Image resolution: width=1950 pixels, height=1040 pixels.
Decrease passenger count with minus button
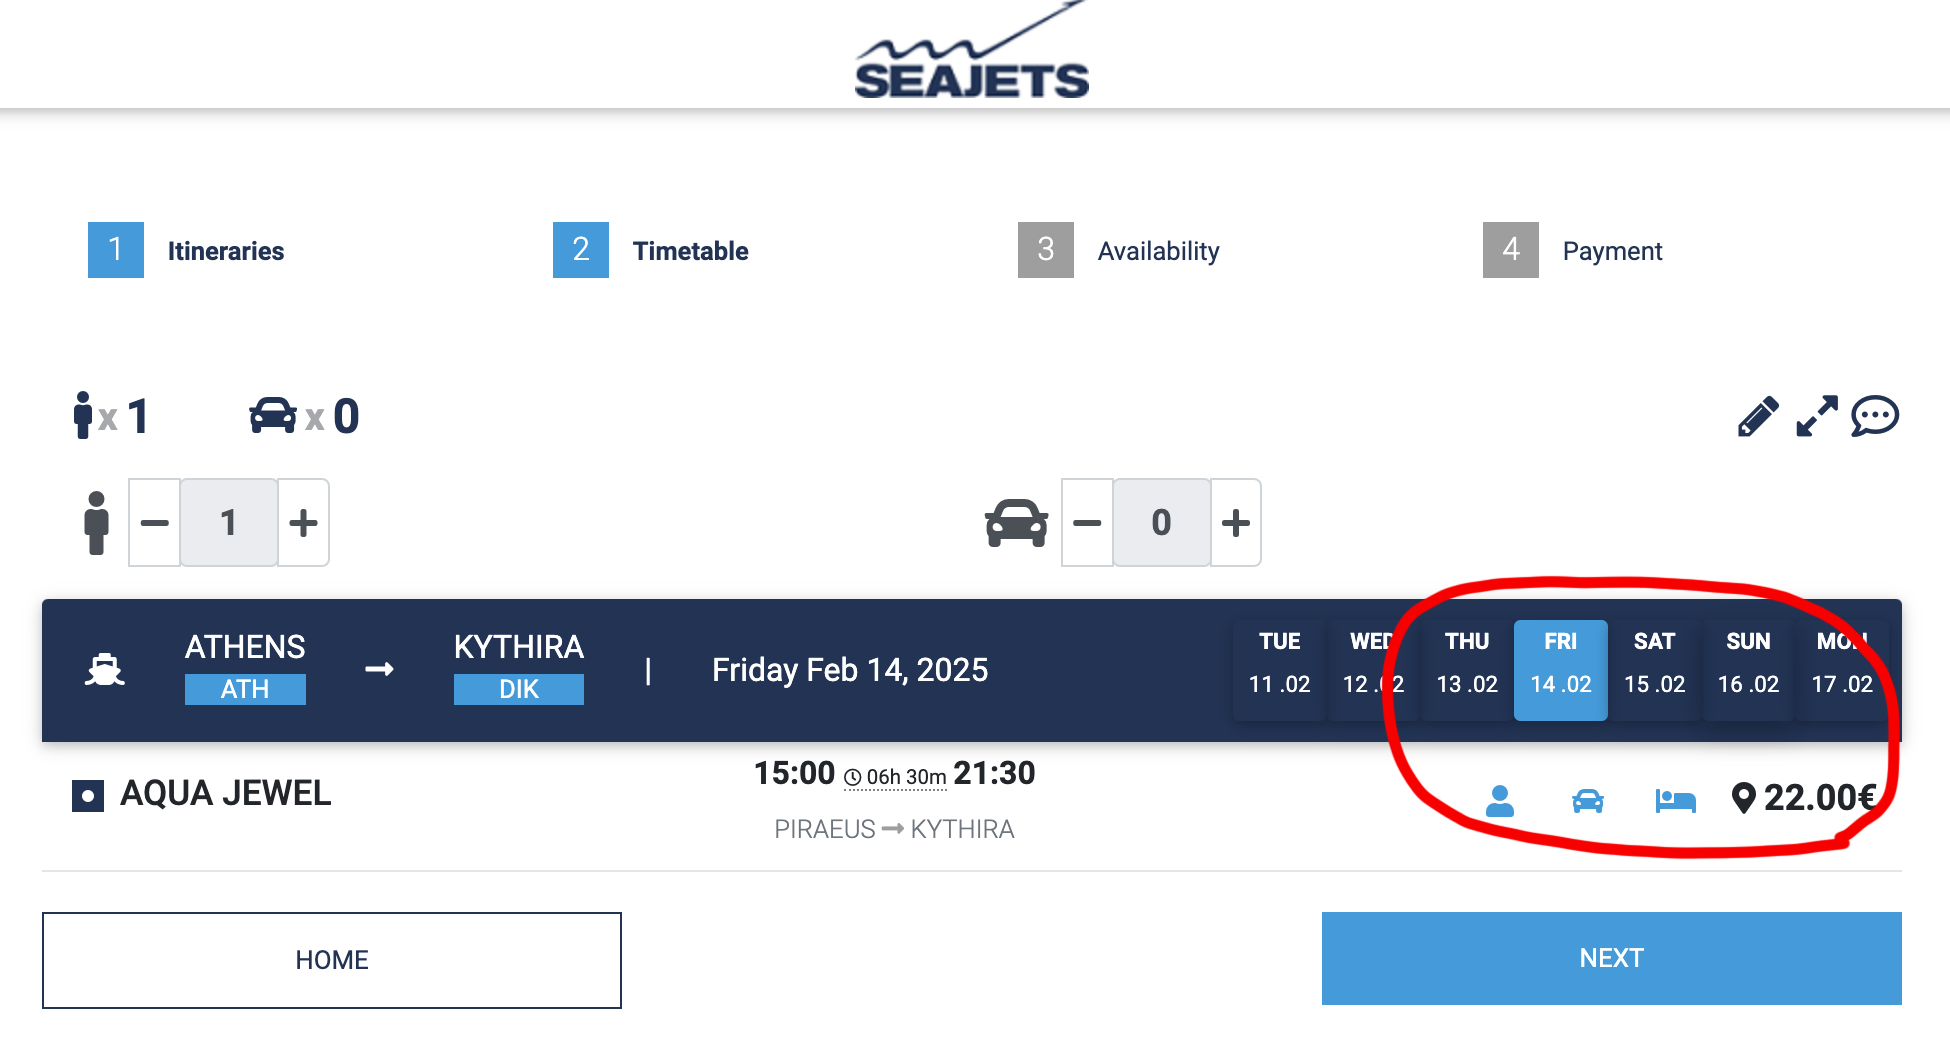pyautogui.click(x=155, y=523)
